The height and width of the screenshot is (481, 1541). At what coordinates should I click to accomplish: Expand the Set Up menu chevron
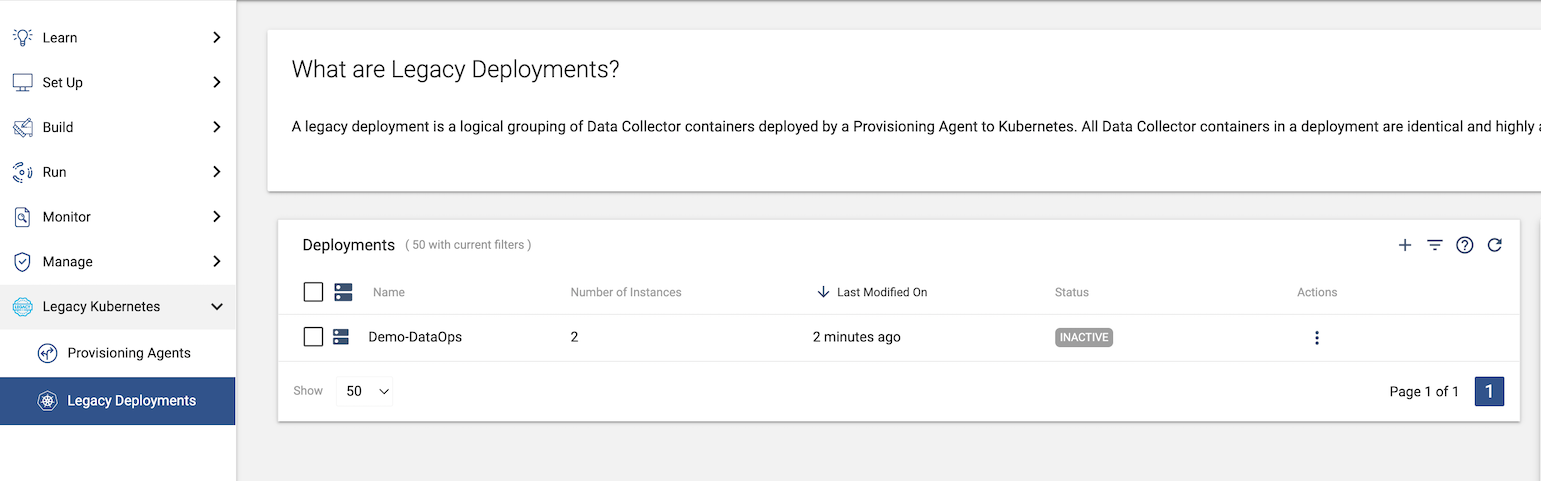pos(217,82)
